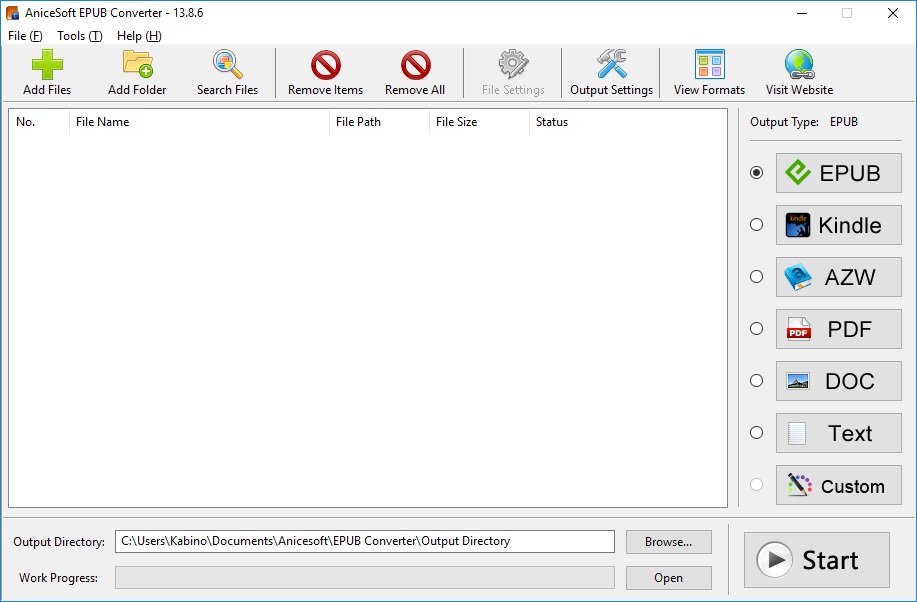Click the Browse... button
This screenshot has height=602, width=917.
(x=668, y=542)
